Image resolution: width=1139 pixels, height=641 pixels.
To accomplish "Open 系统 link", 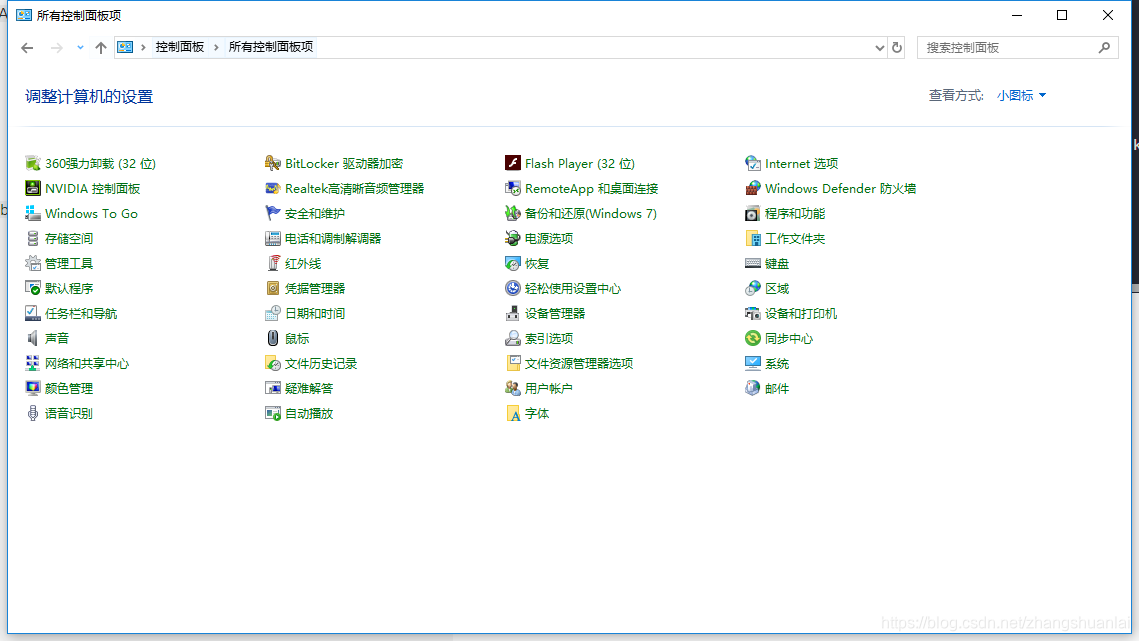I will 777,363.
